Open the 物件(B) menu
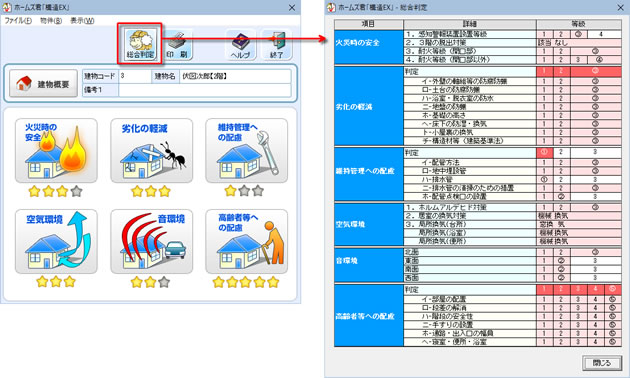Viewport: 630px width, 378px height. click(51, 20)
